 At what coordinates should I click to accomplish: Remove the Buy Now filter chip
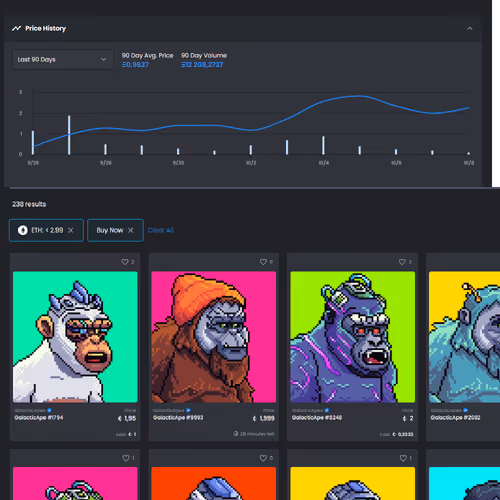tap(131, 230)
